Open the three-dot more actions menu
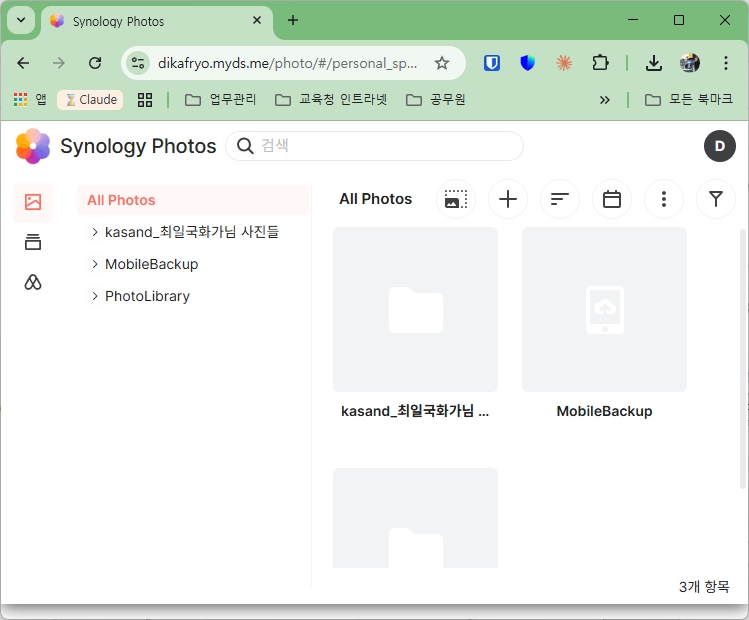The image size is (749, 620). [x=664, y=199]
